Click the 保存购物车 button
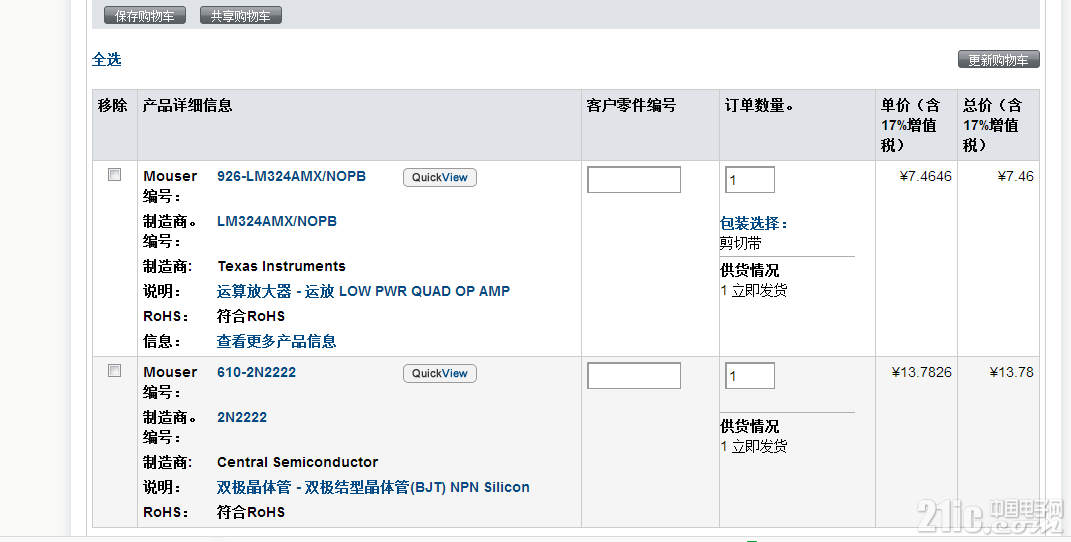 pyautogui.click(x=145, y=16)
